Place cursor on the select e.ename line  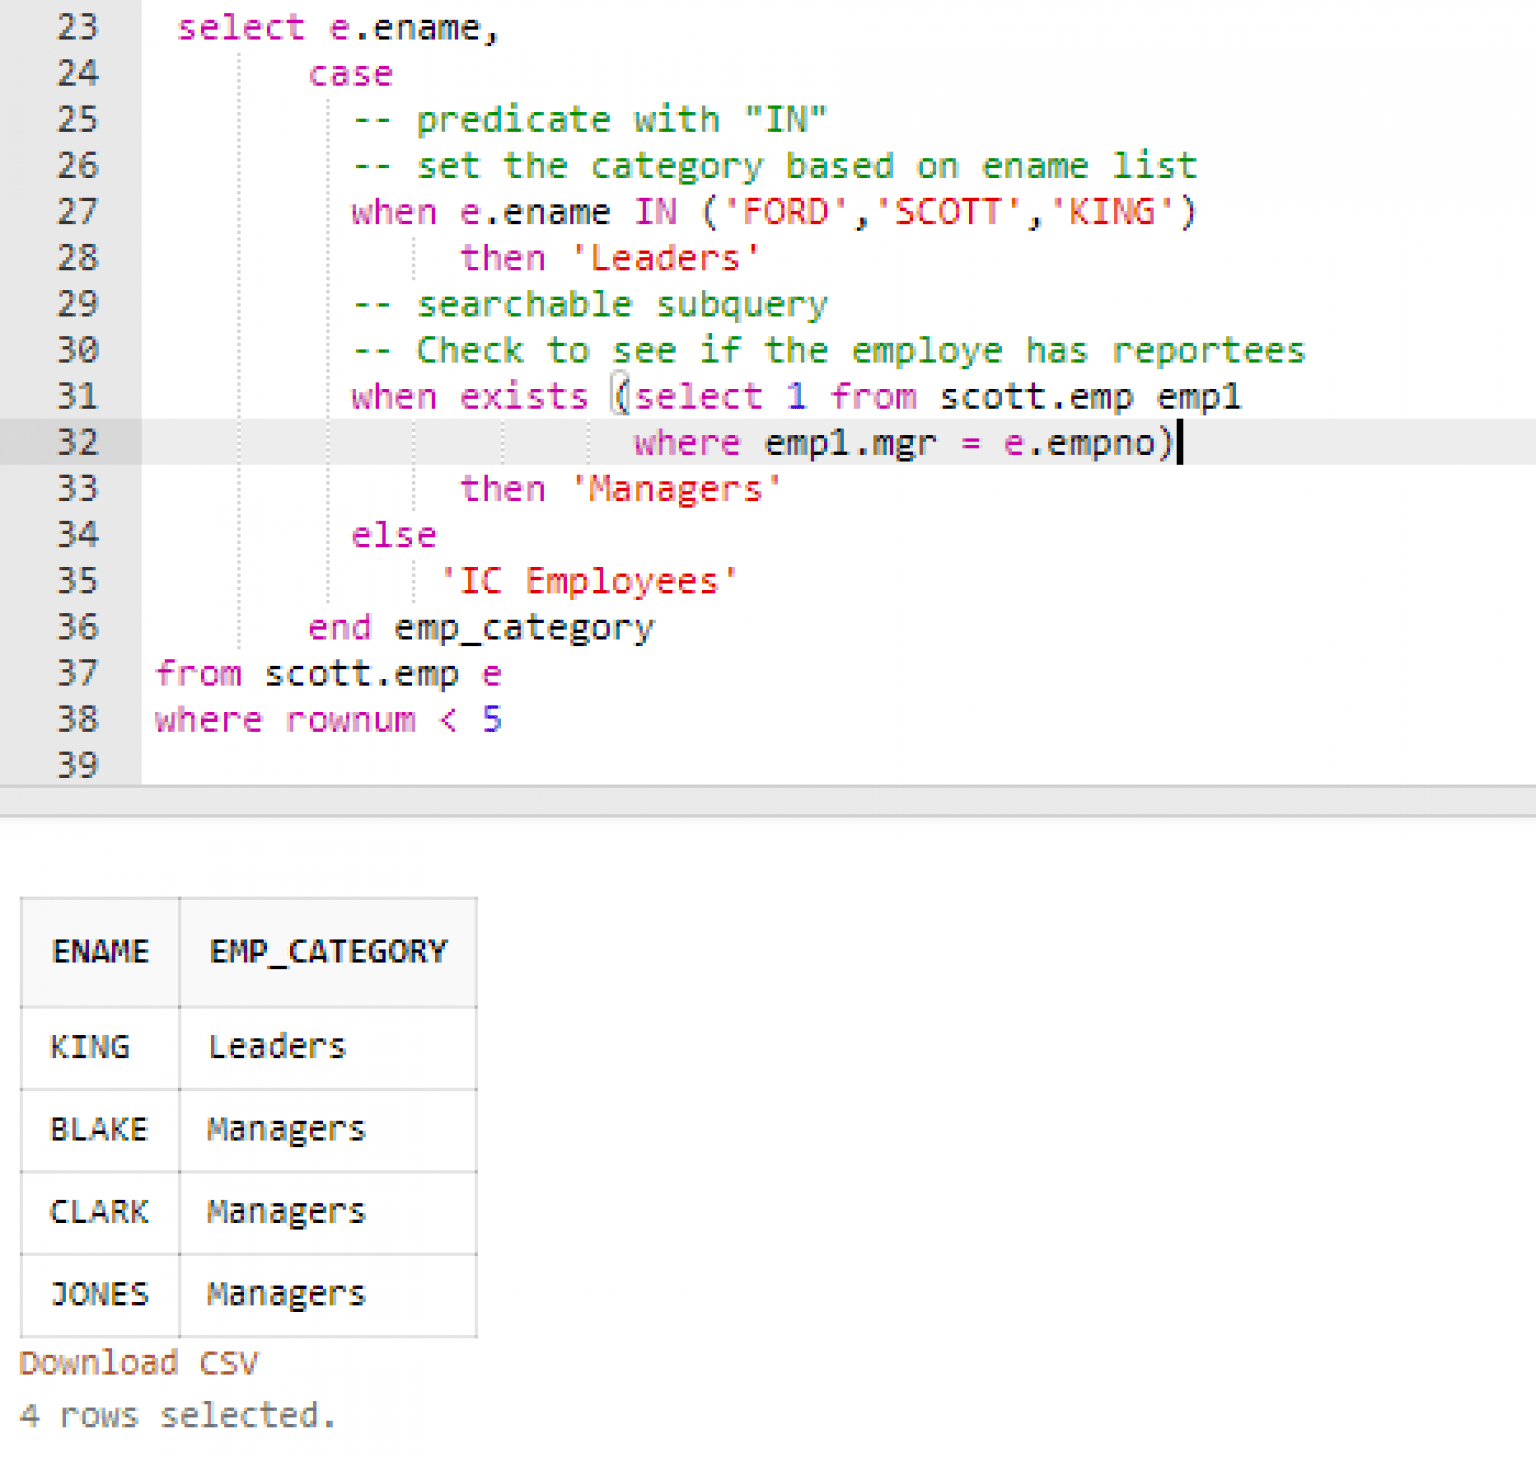[340, 27]
